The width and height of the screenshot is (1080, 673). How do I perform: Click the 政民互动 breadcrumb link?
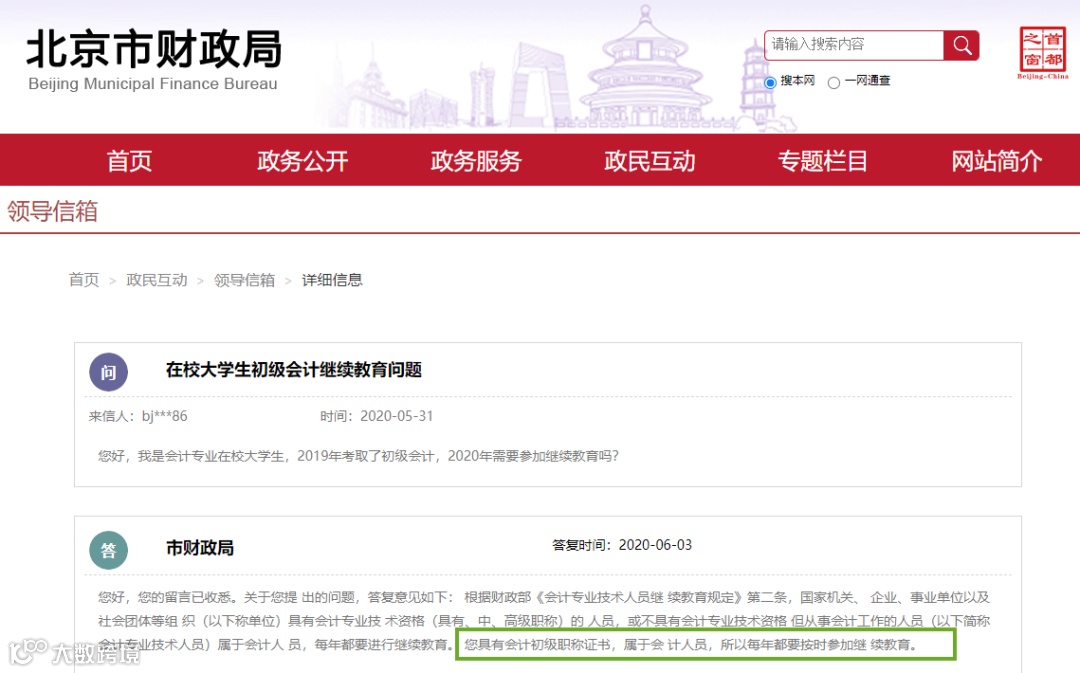tap(157, 280)
